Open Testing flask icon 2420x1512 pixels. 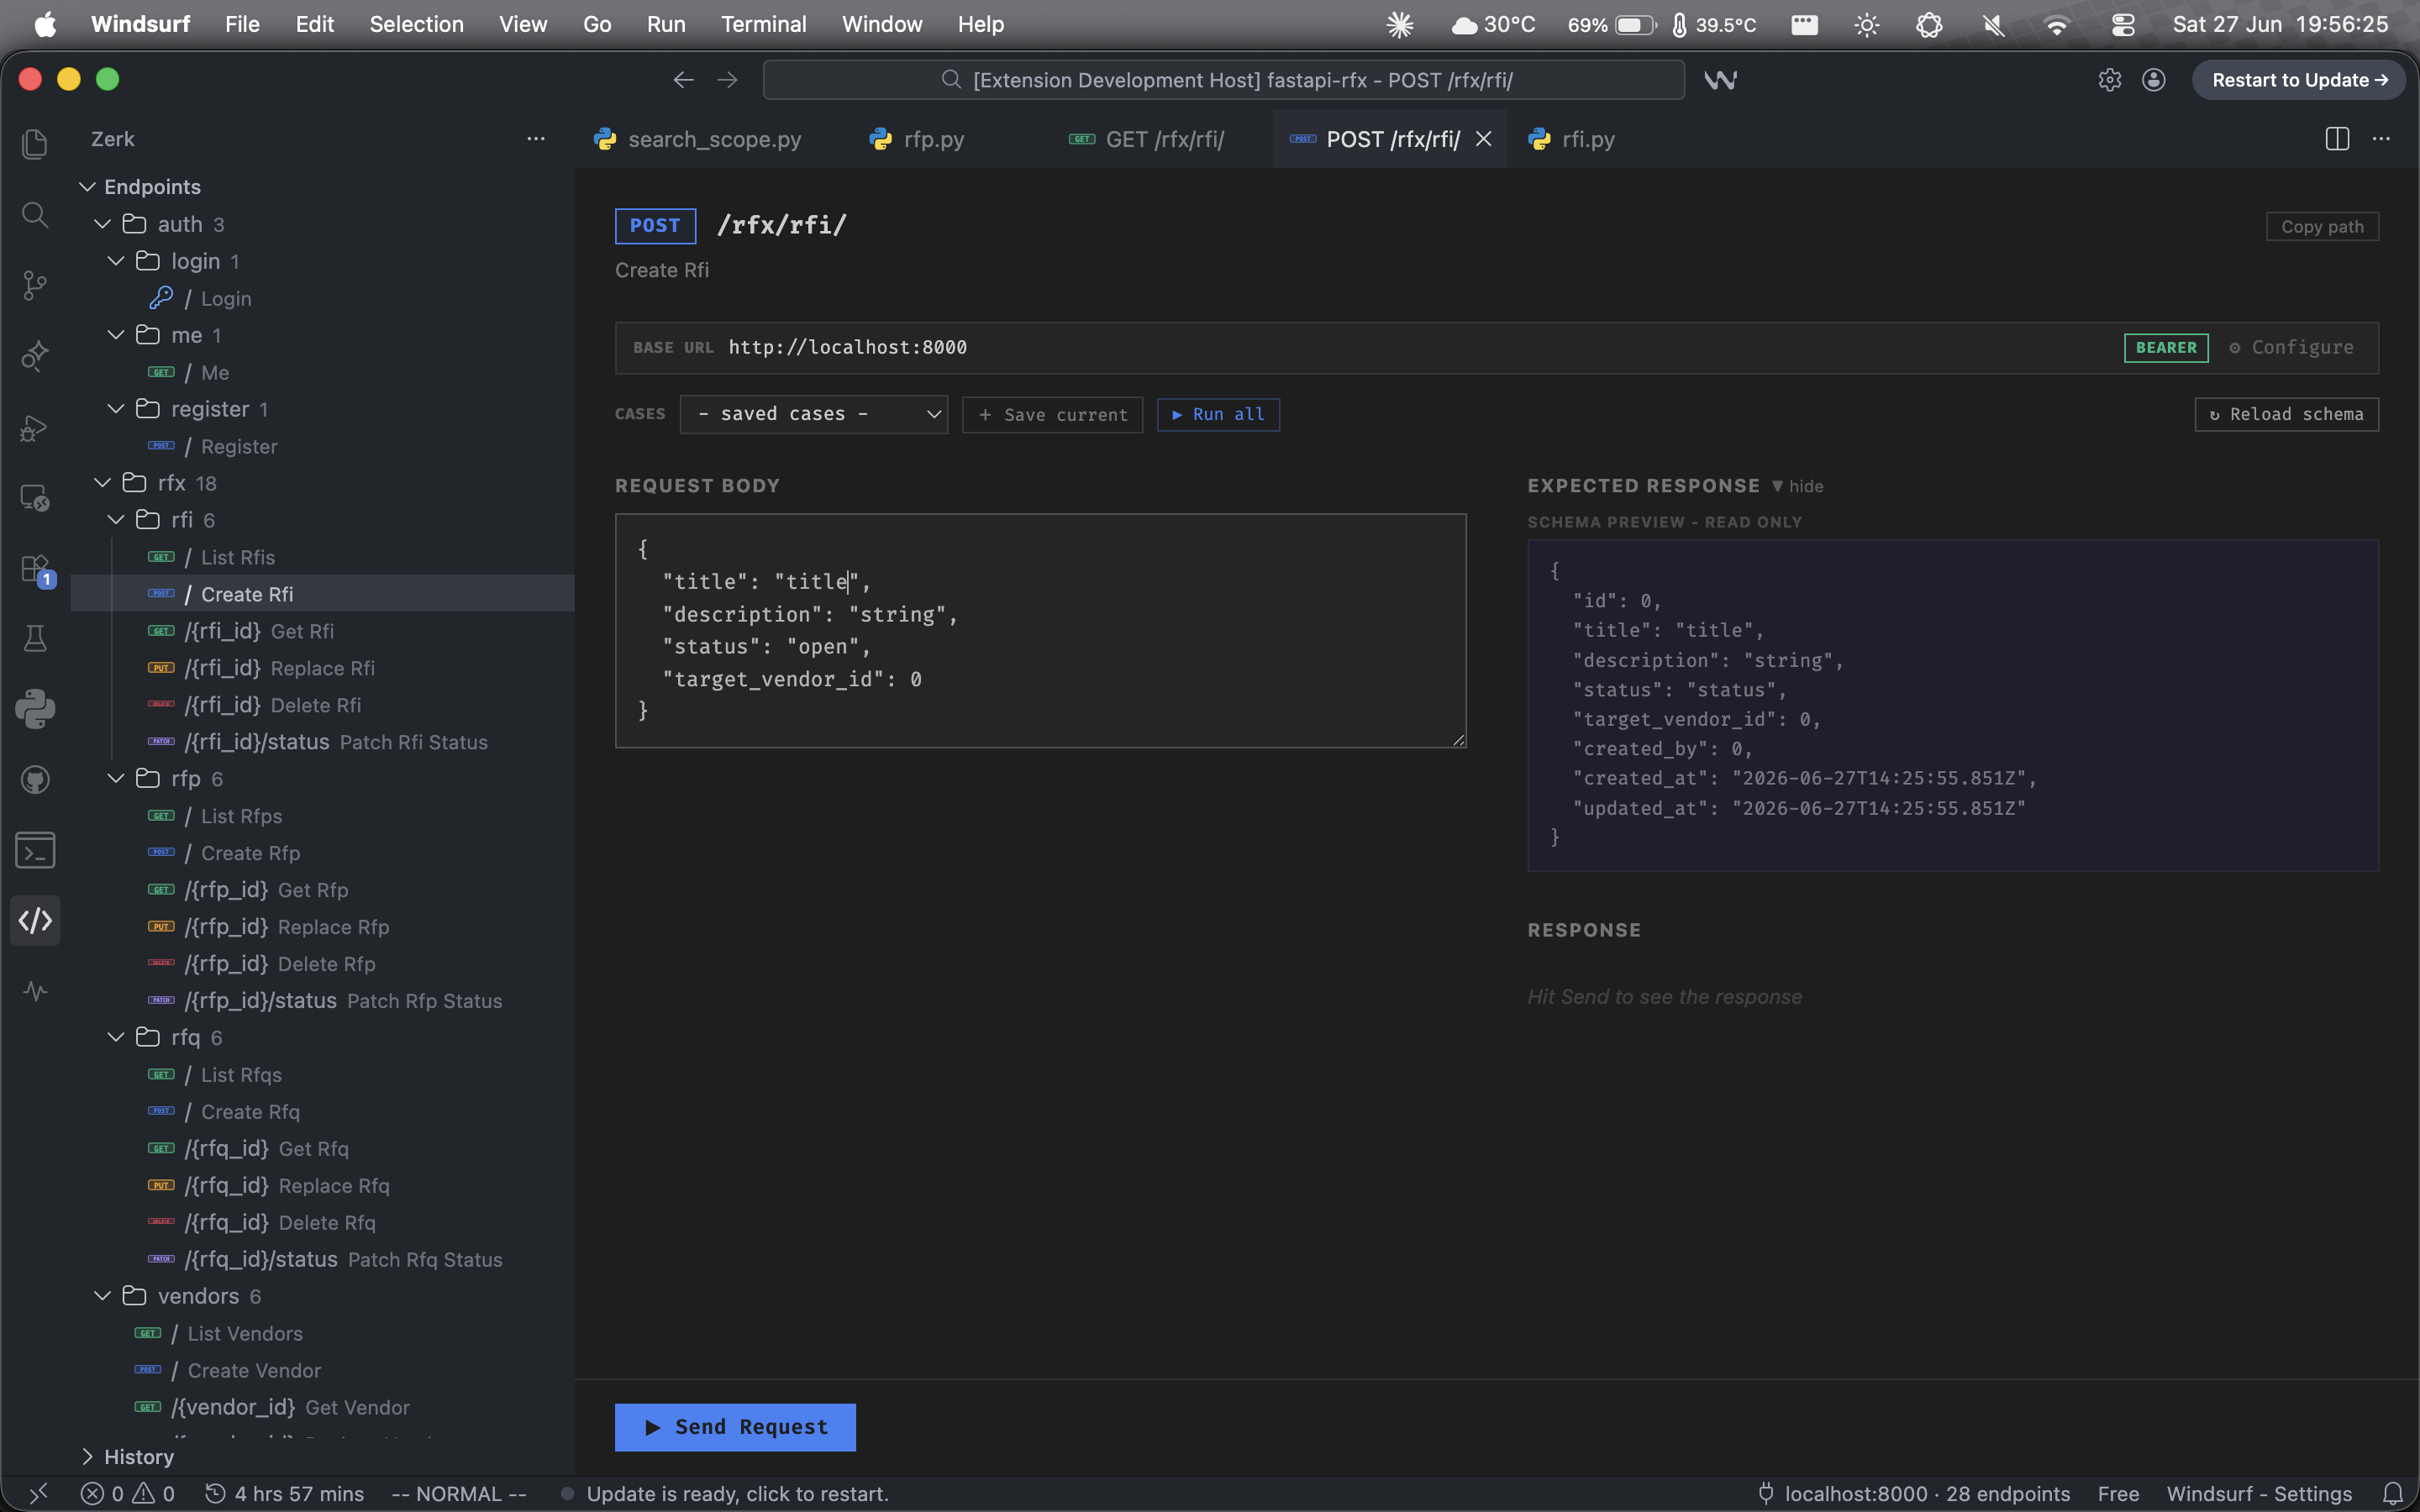35,638
